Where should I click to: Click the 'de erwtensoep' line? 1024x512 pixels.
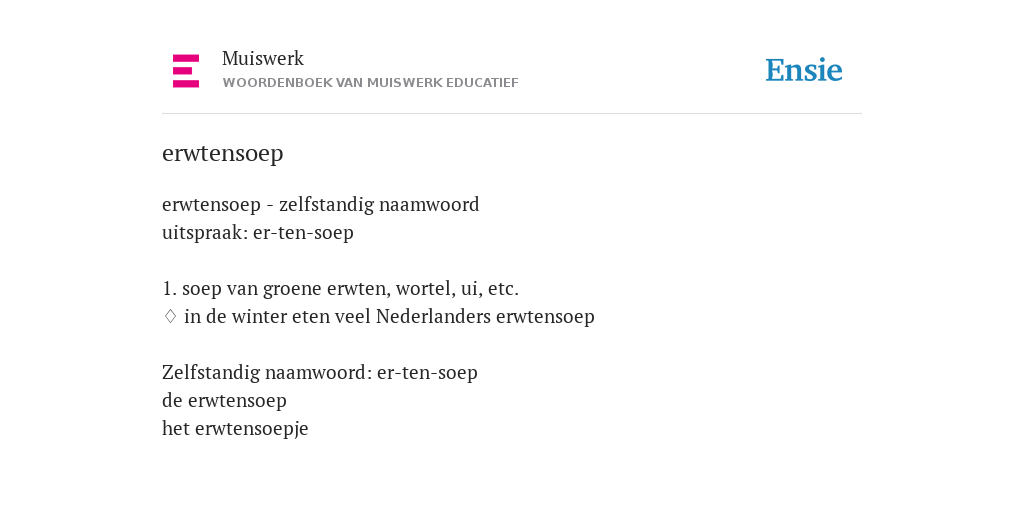[x=224, y=401]
